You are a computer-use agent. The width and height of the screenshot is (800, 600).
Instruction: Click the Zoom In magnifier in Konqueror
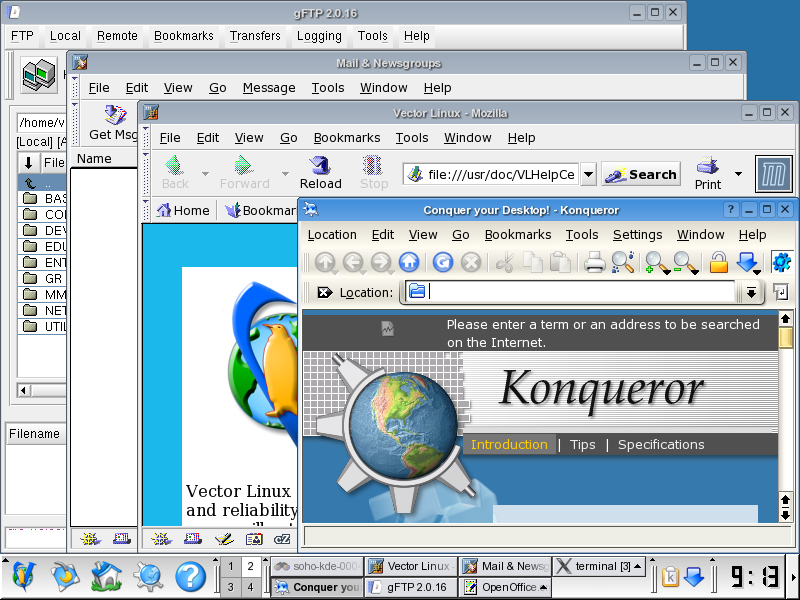point(656,263)
